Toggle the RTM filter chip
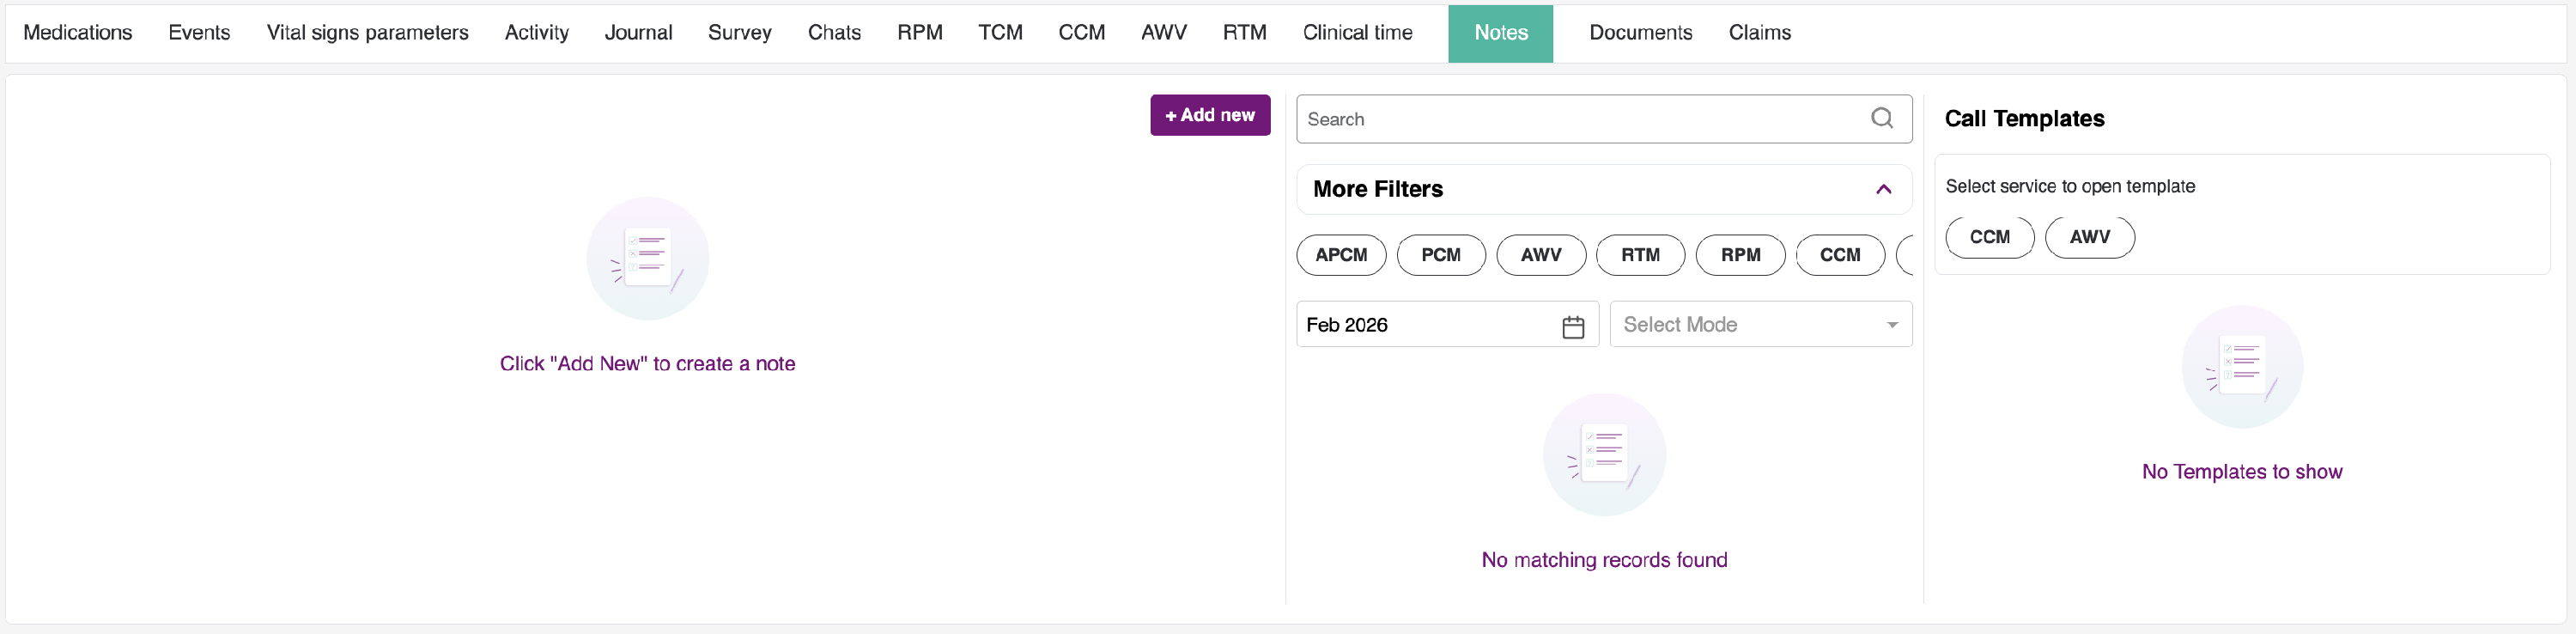Image resolution: width=2576 pixels, height=634 pixels. [x=1640, y=255]
